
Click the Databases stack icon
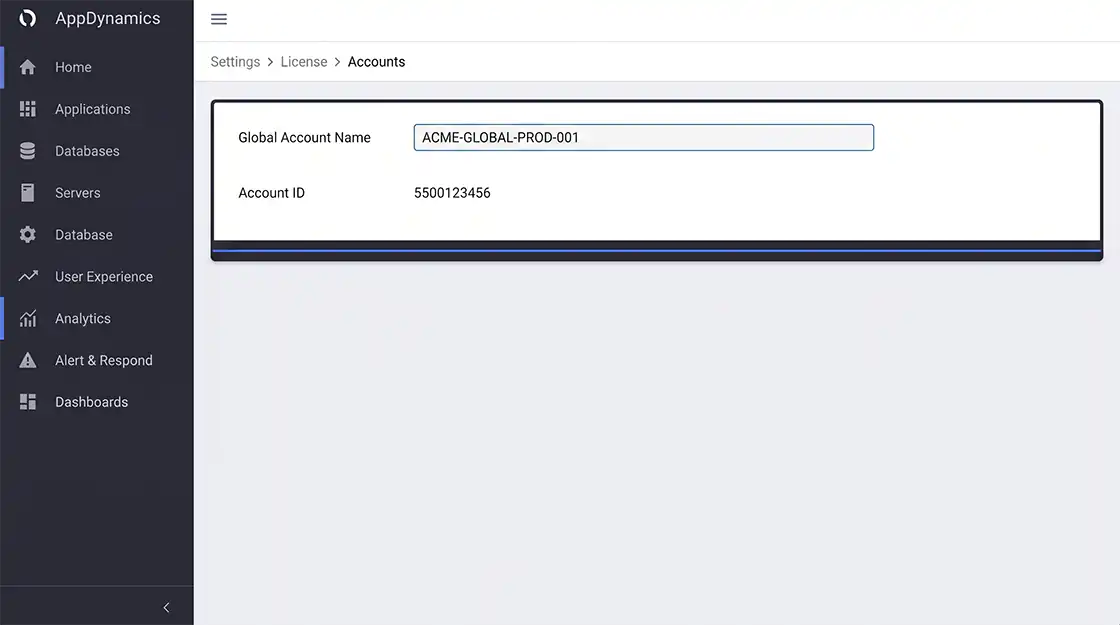point(28,151)
